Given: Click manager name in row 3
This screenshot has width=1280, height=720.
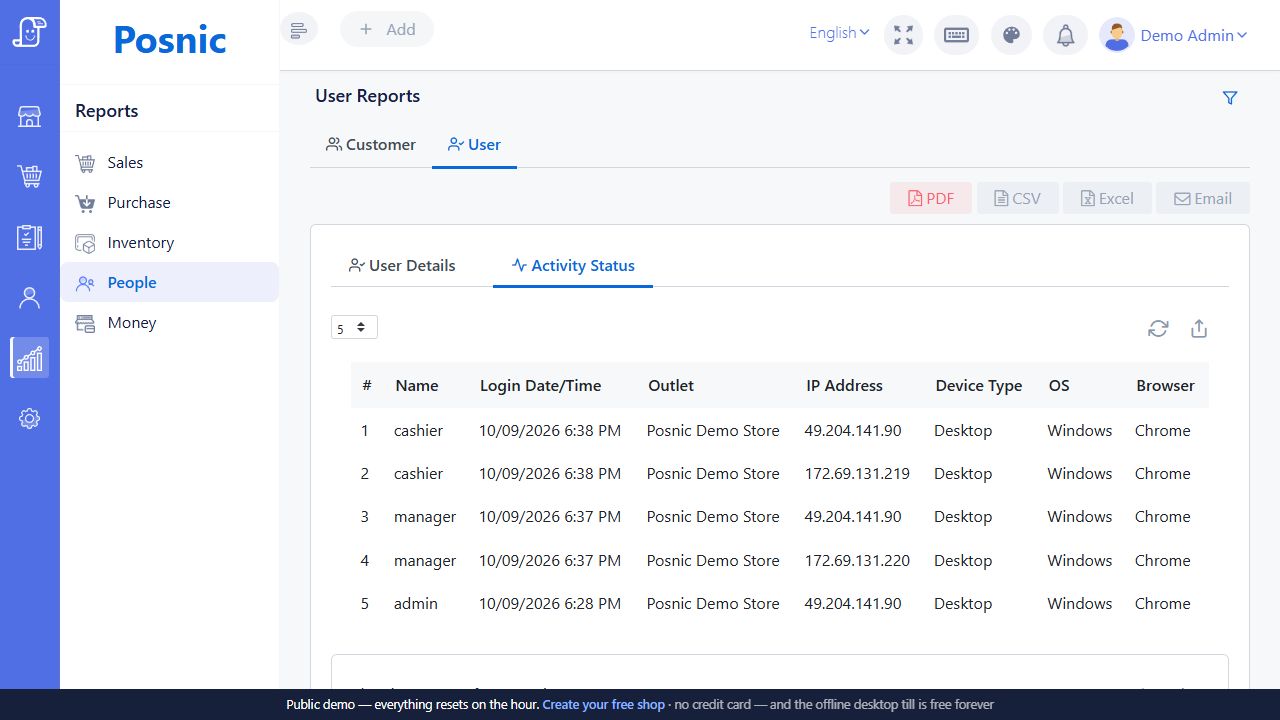Looking at the screenshot, I should click(x=425, y=516).
